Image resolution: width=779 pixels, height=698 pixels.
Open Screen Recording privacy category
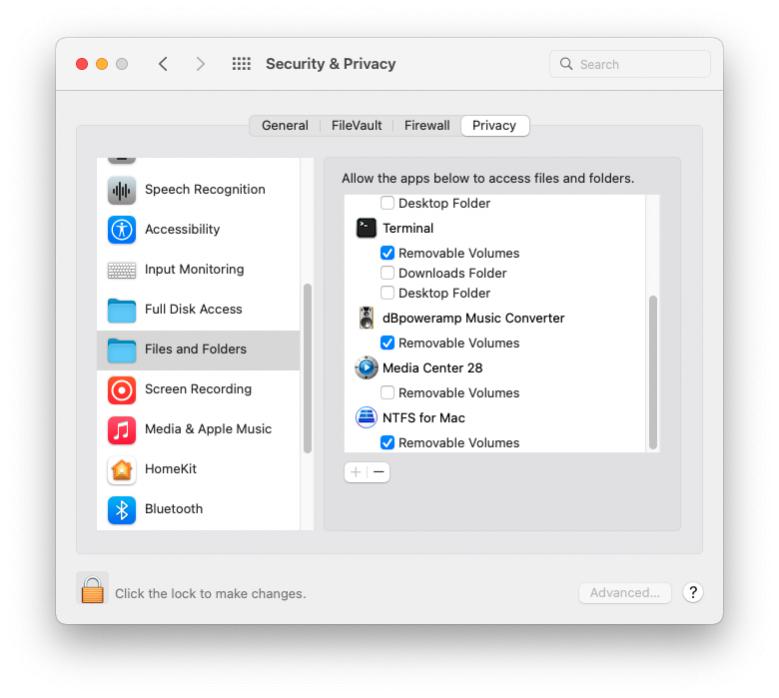point(198,389)
